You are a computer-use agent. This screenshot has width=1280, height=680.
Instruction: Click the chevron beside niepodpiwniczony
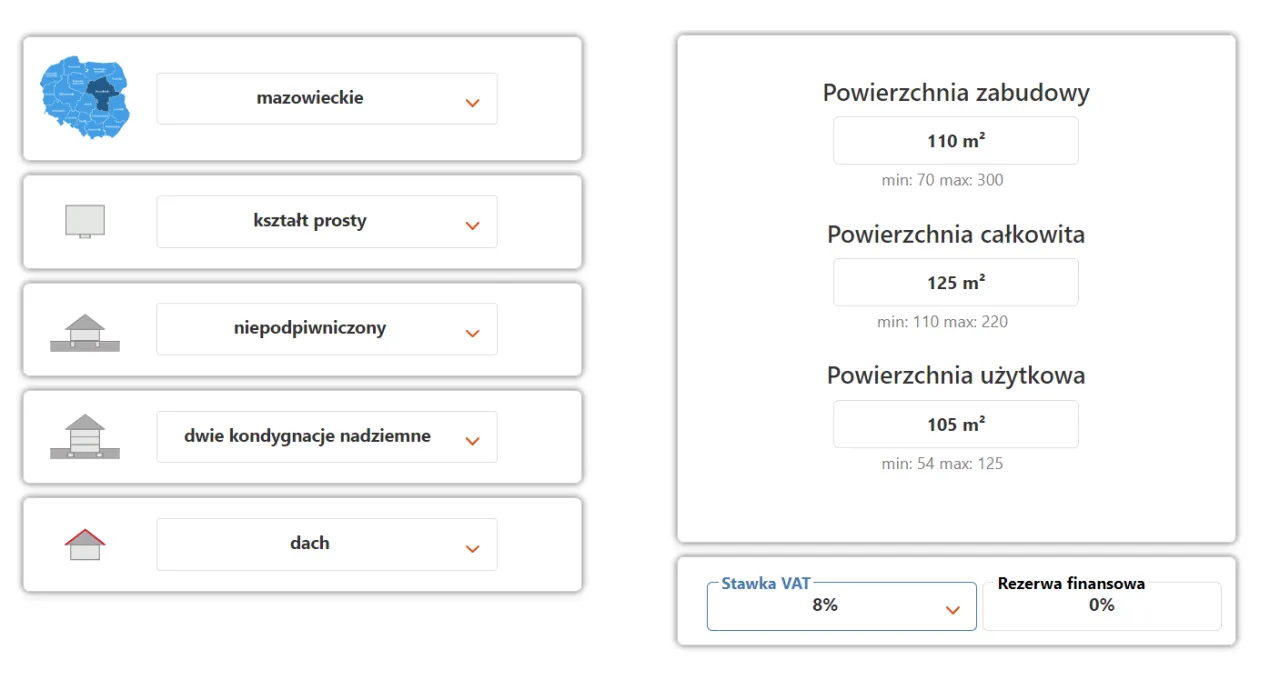[x=473, y=334]
